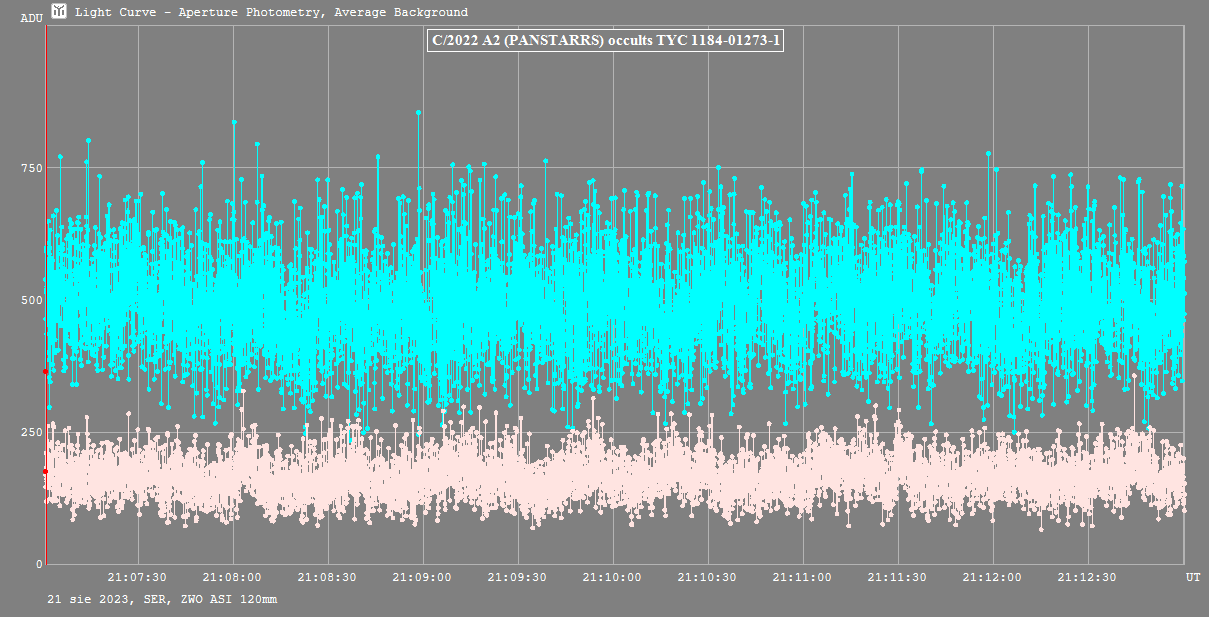Click the 250 value on the ADU axis
This screenshot has height=617, width=1209.
pos(32,432)
